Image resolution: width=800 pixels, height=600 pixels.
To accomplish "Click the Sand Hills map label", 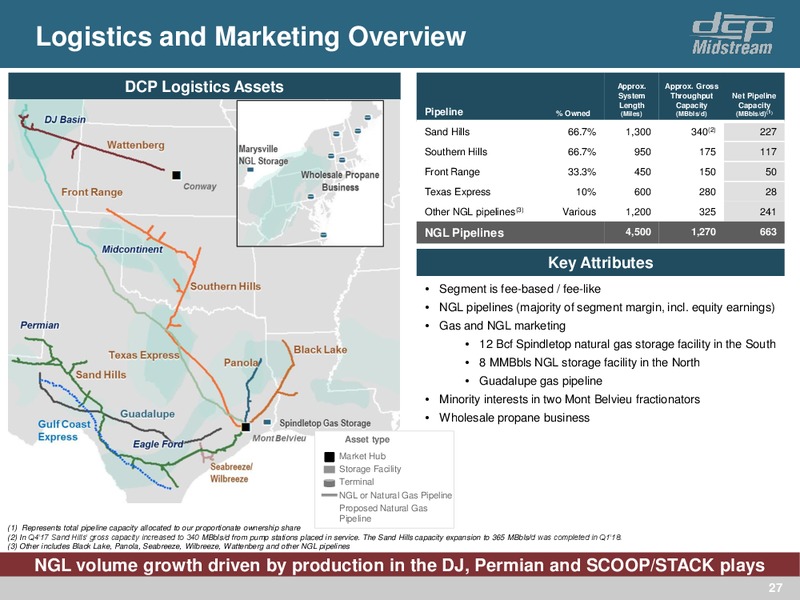I will [101, 374].
